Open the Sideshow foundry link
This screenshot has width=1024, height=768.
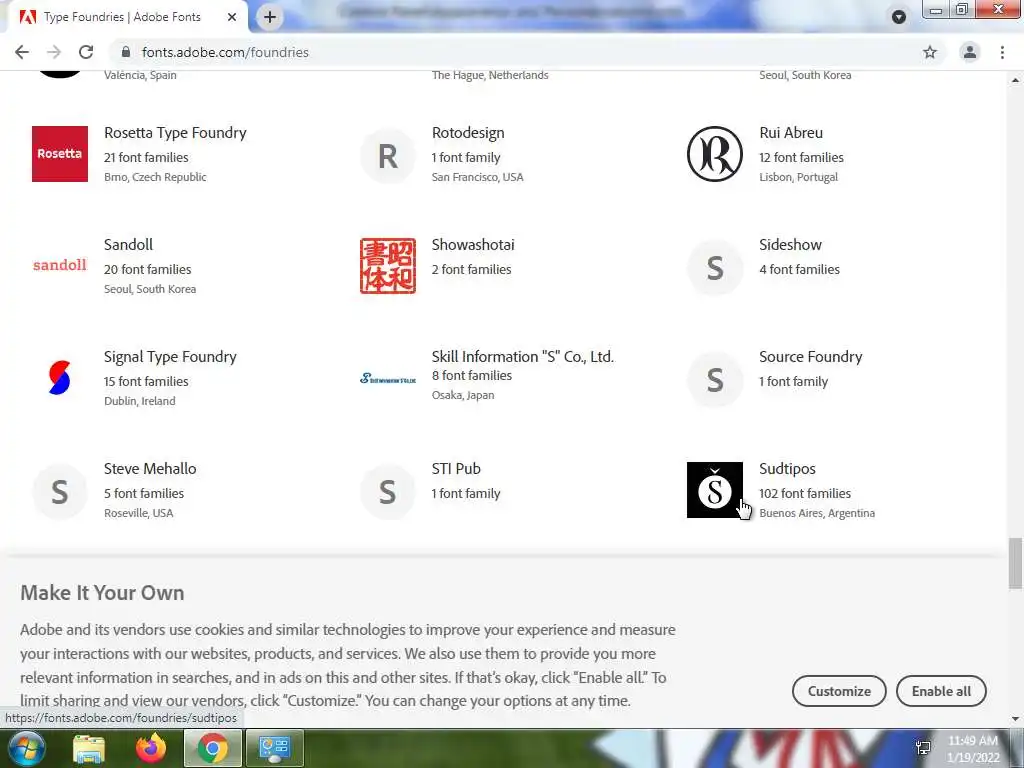click(790, 245)
